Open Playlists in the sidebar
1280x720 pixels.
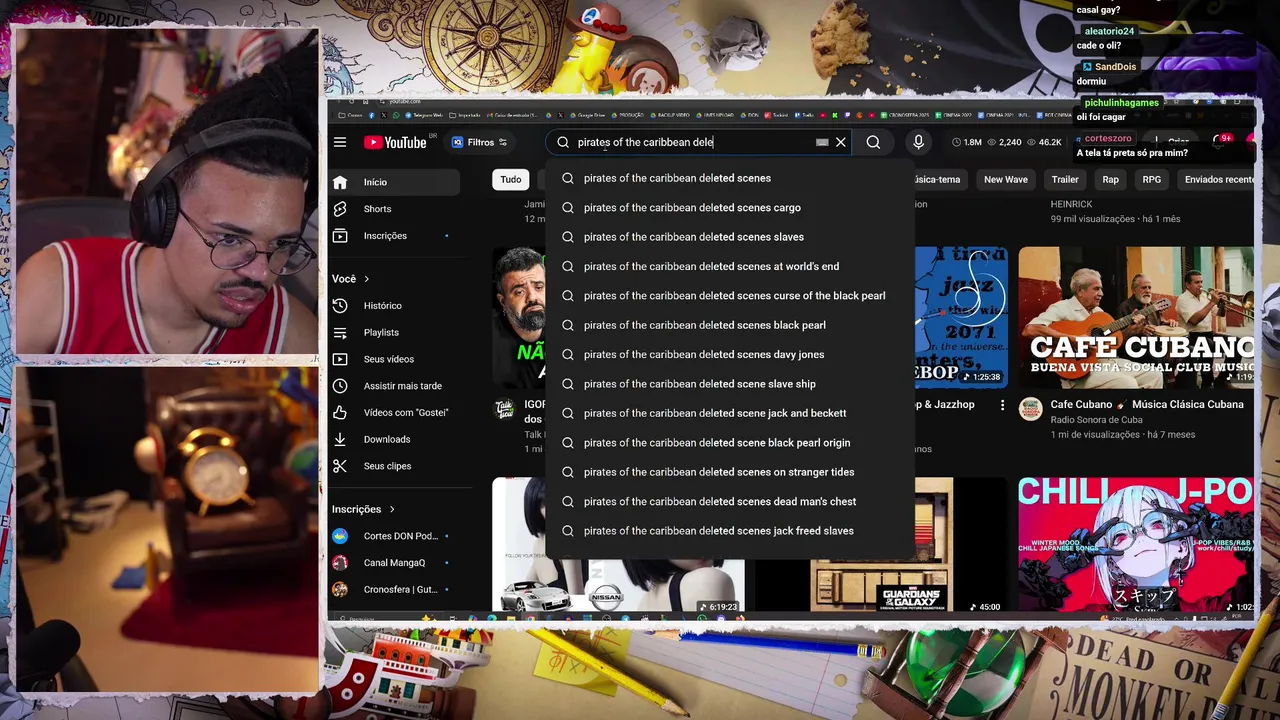(x=394, y=332)
